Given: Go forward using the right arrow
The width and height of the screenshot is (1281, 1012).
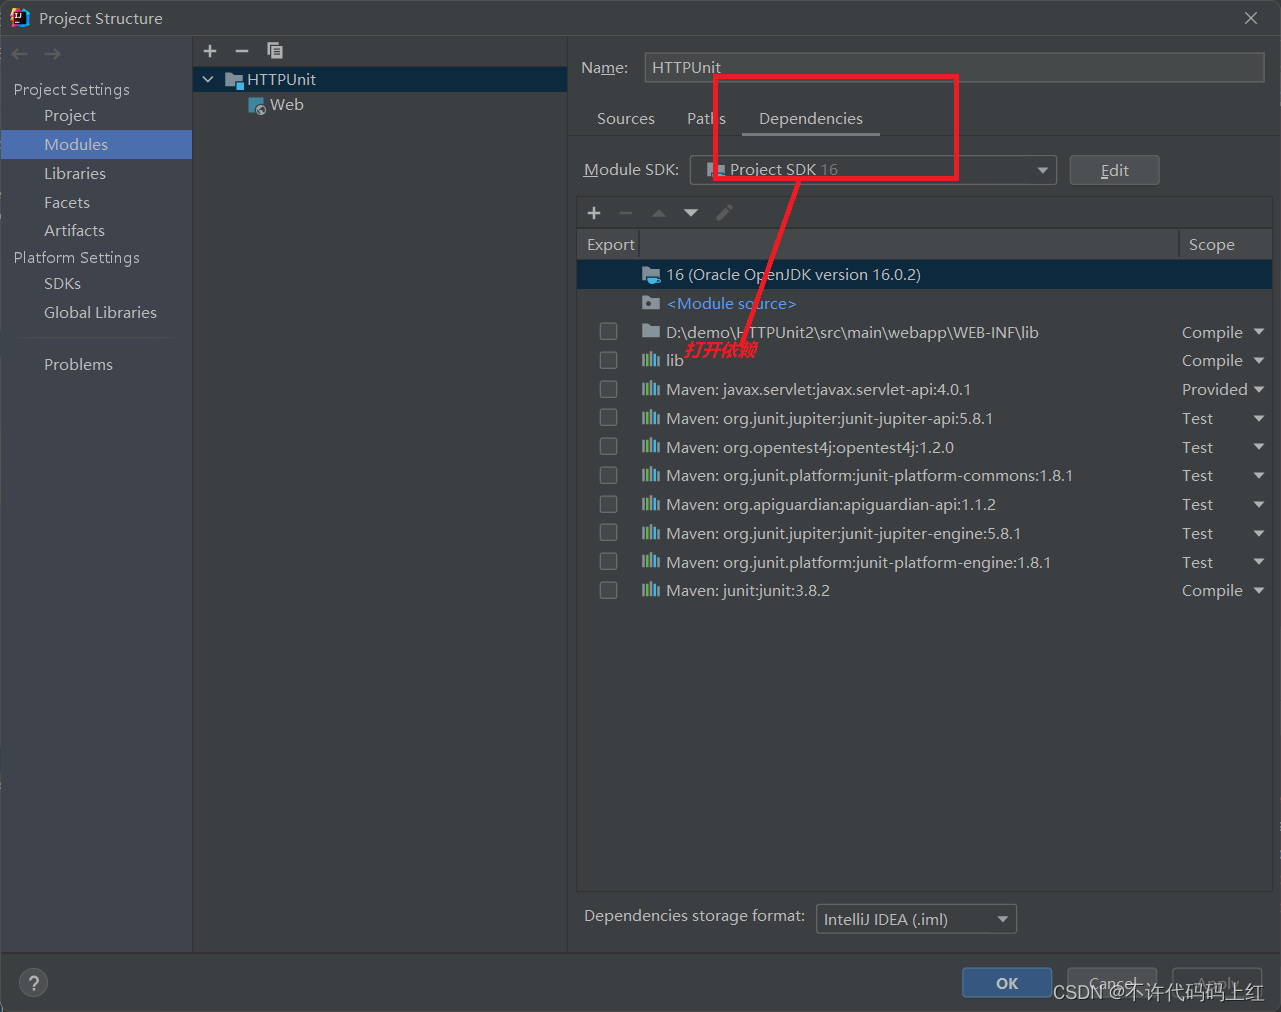Looking at the screenshot, I should tap(53, 54).
